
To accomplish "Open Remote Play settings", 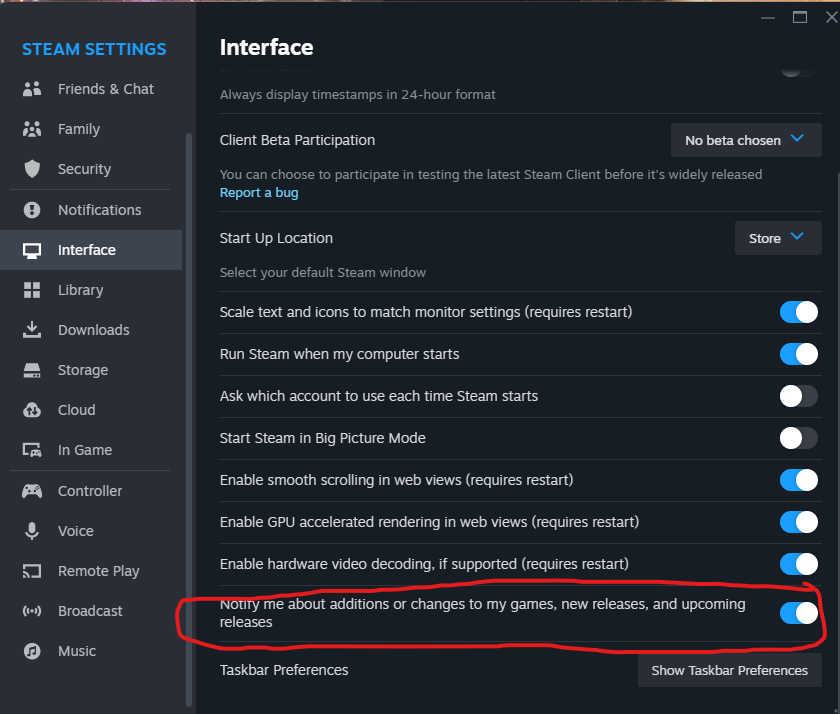I will [91, 571].
